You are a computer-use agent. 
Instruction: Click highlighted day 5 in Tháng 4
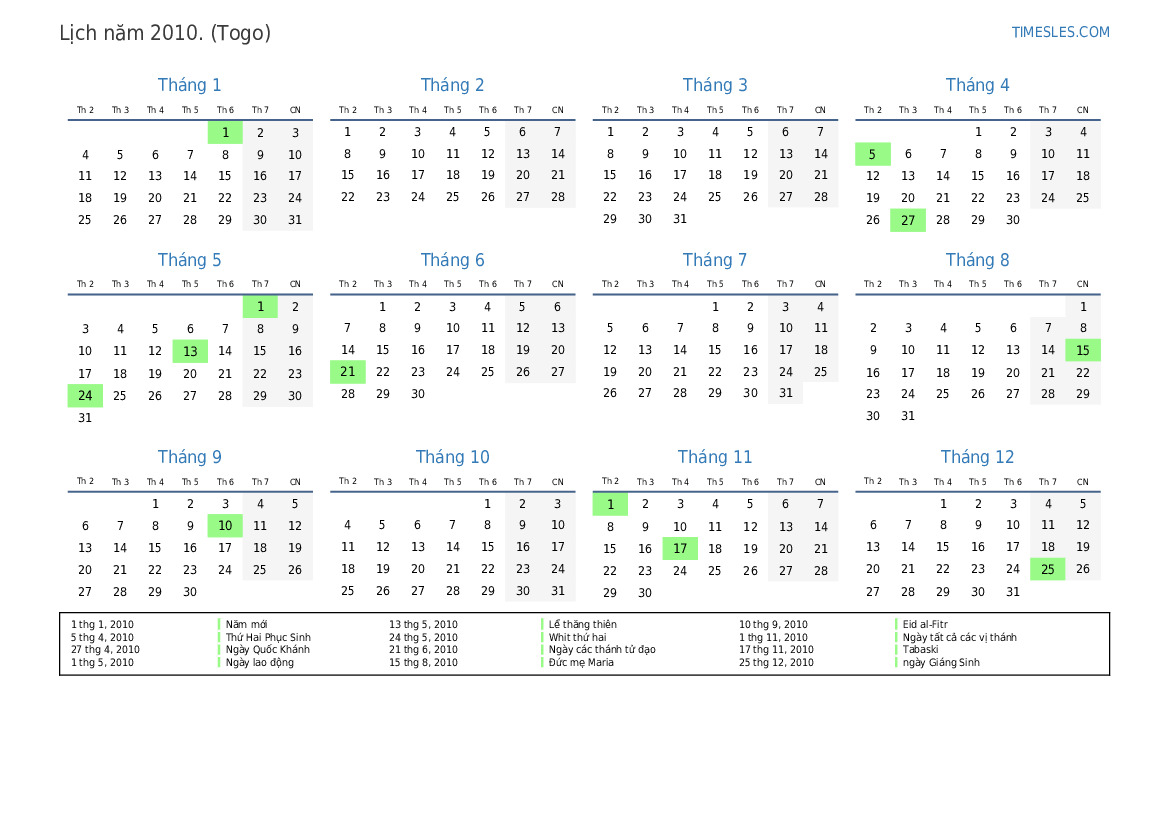872,154
